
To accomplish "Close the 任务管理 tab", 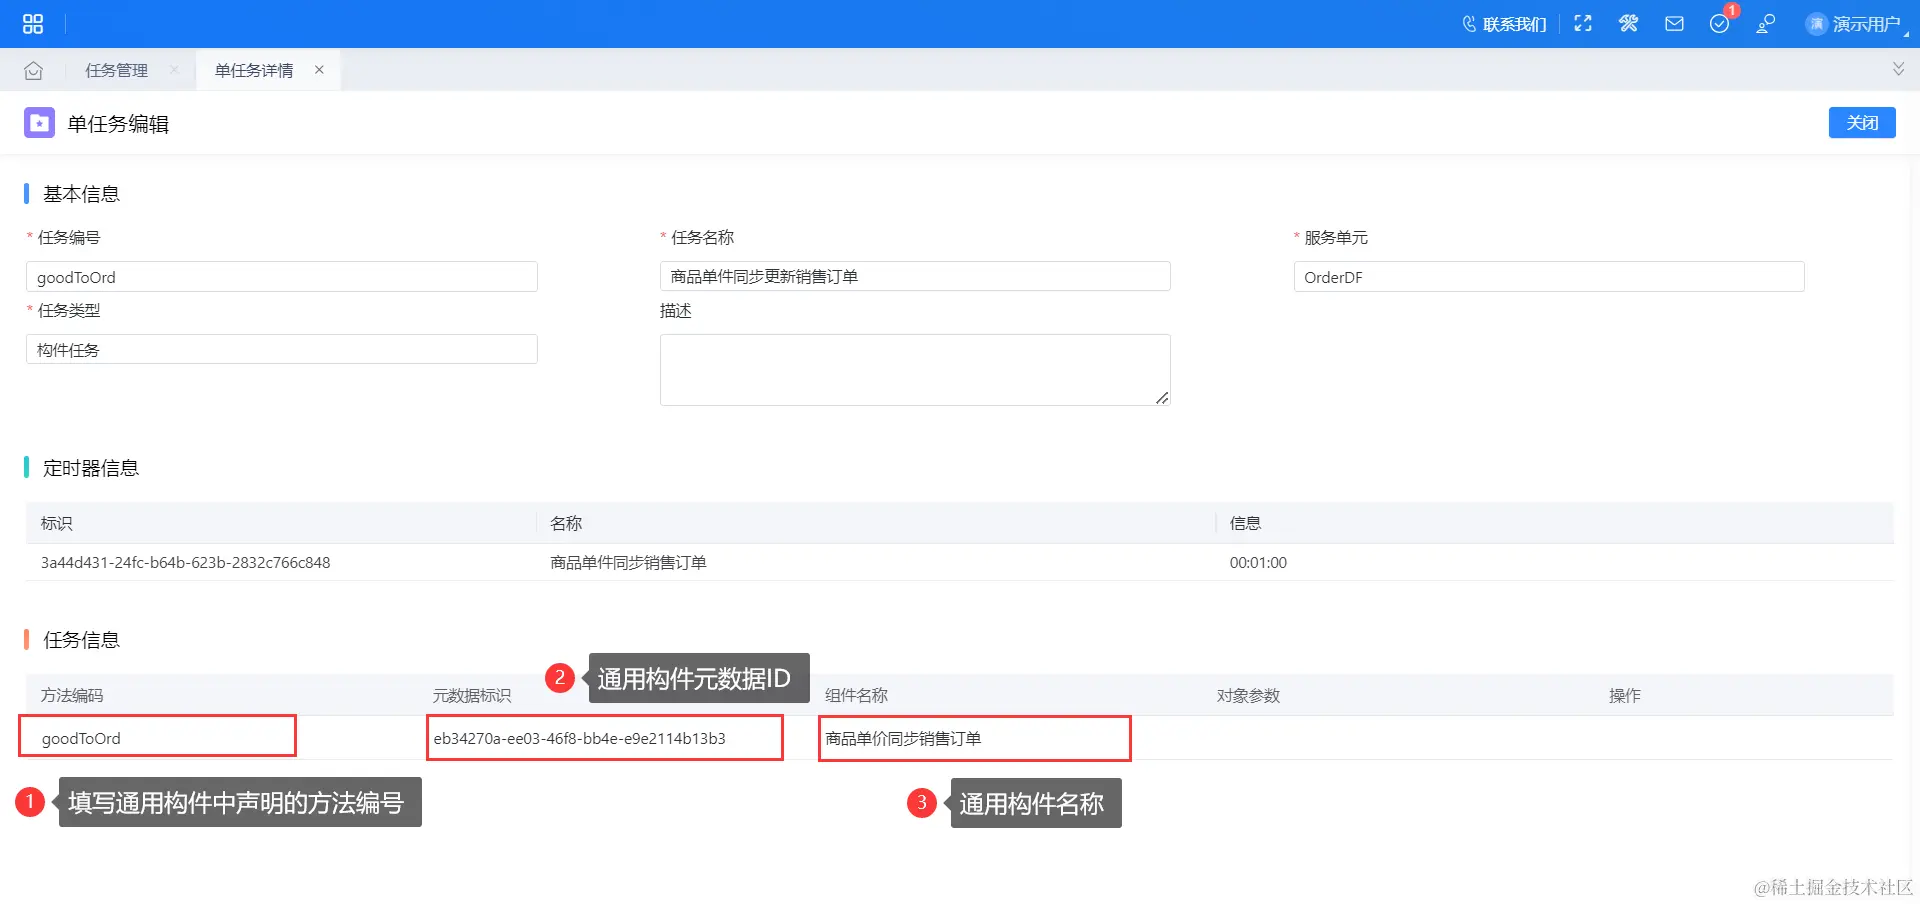I will [x=174, y=70].
